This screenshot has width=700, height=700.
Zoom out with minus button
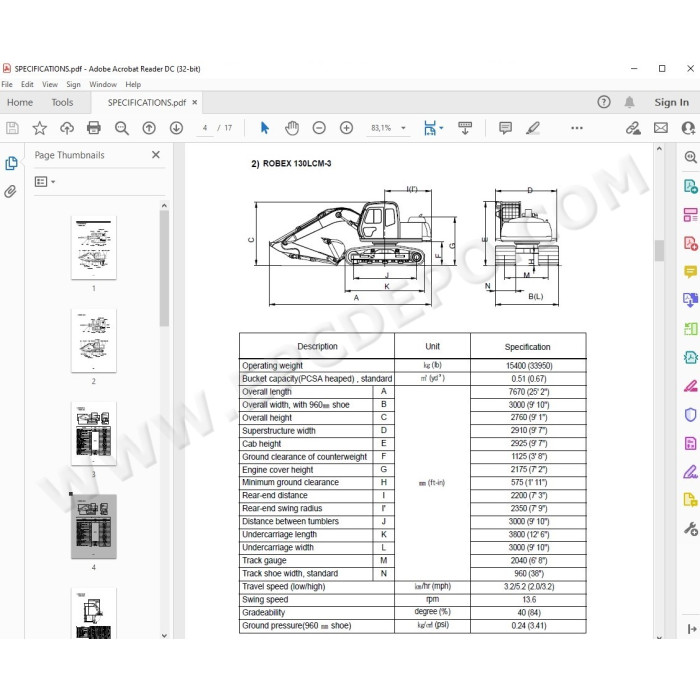[319, 128]
